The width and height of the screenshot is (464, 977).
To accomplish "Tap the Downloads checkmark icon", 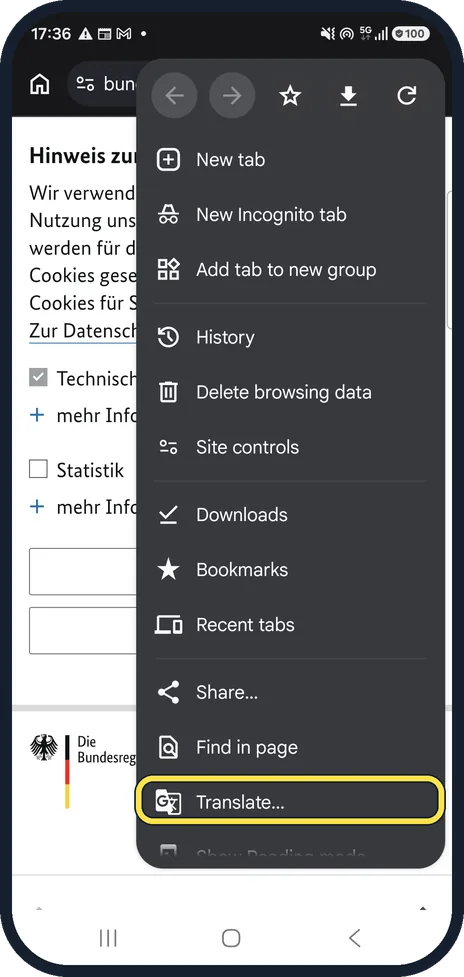I will click(x=168, y=515).
